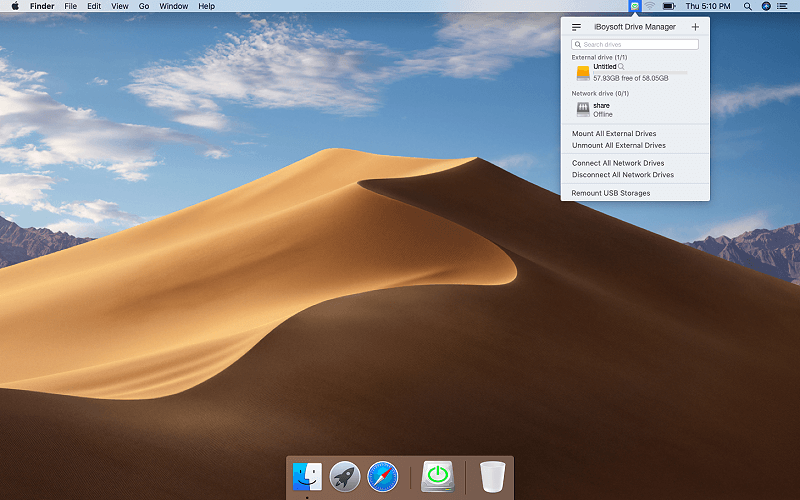Open the Go menu in menu bar
800x500 pixels.
pos(144,6)
